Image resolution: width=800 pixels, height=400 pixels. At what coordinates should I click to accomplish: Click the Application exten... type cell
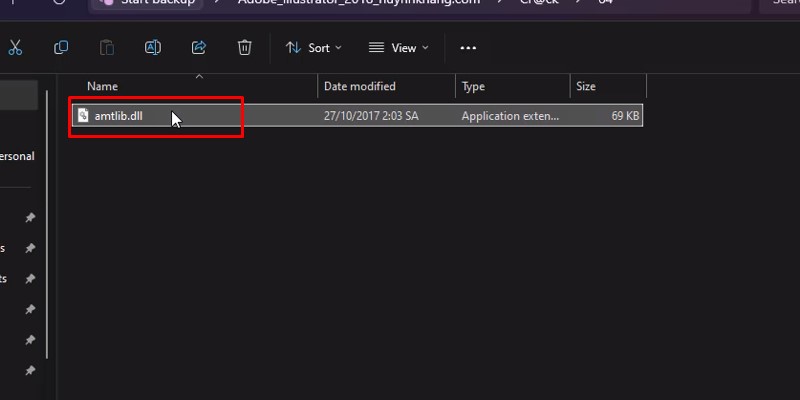510,116
